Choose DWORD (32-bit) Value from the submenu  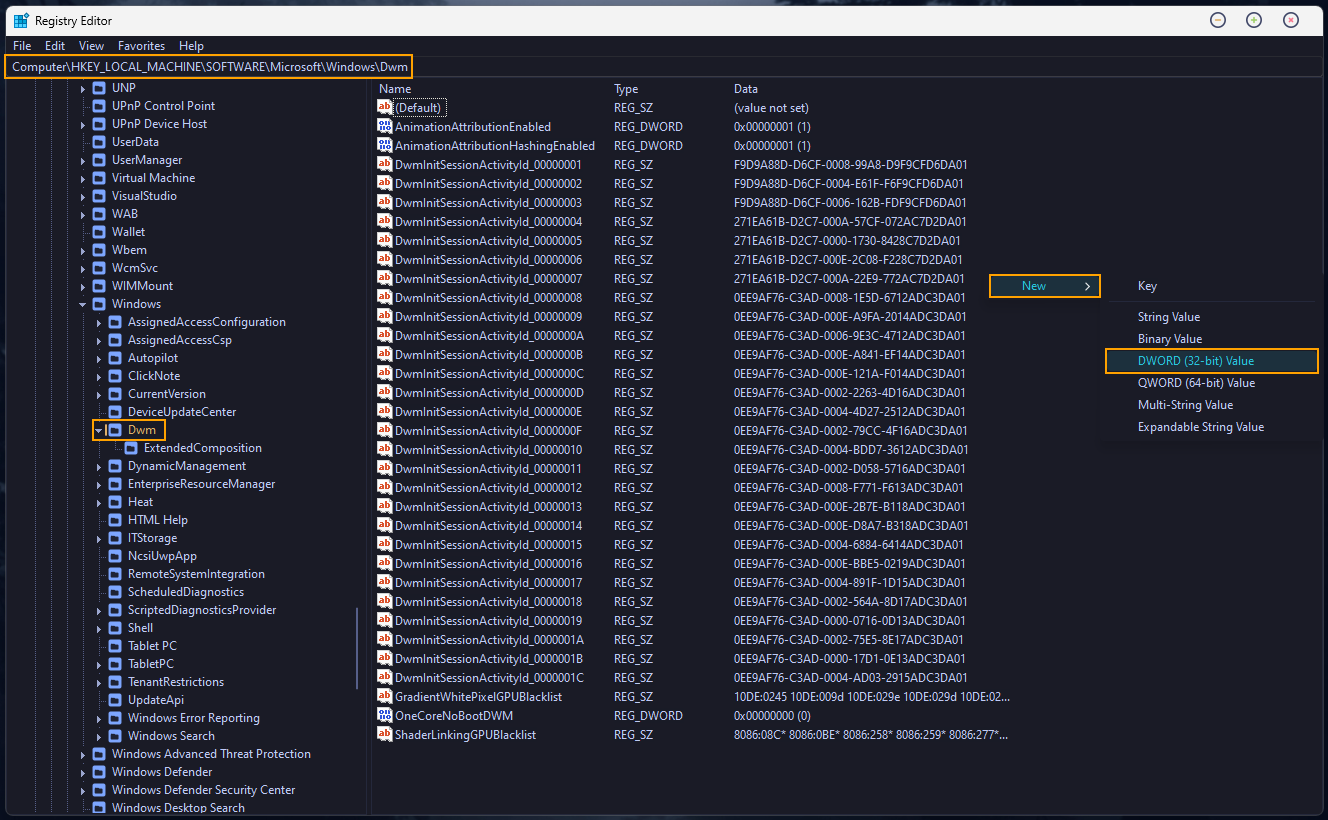pos(1212,361)
